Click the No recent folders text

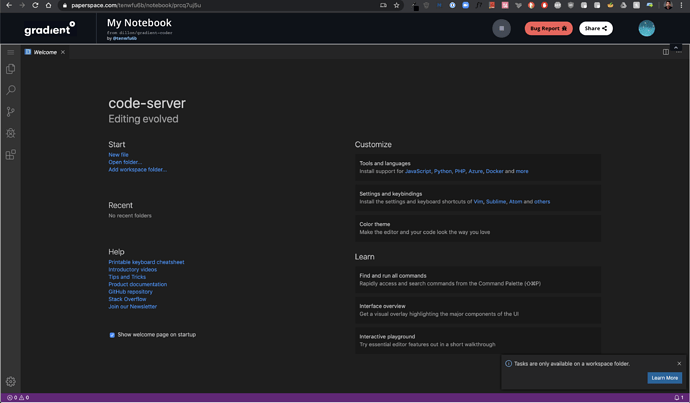130,216
